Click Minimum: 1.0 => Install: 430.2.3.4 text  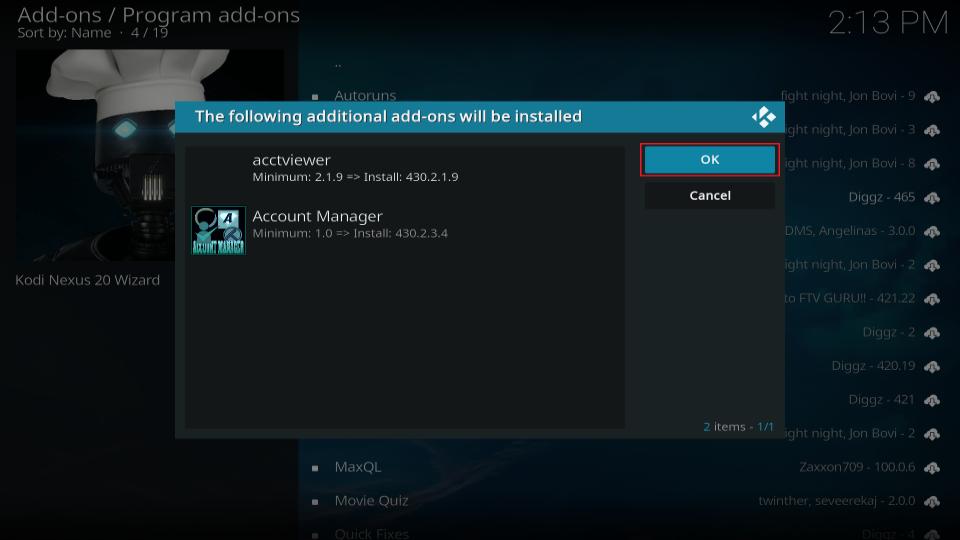pyautogui.click(x=350, y=233)
